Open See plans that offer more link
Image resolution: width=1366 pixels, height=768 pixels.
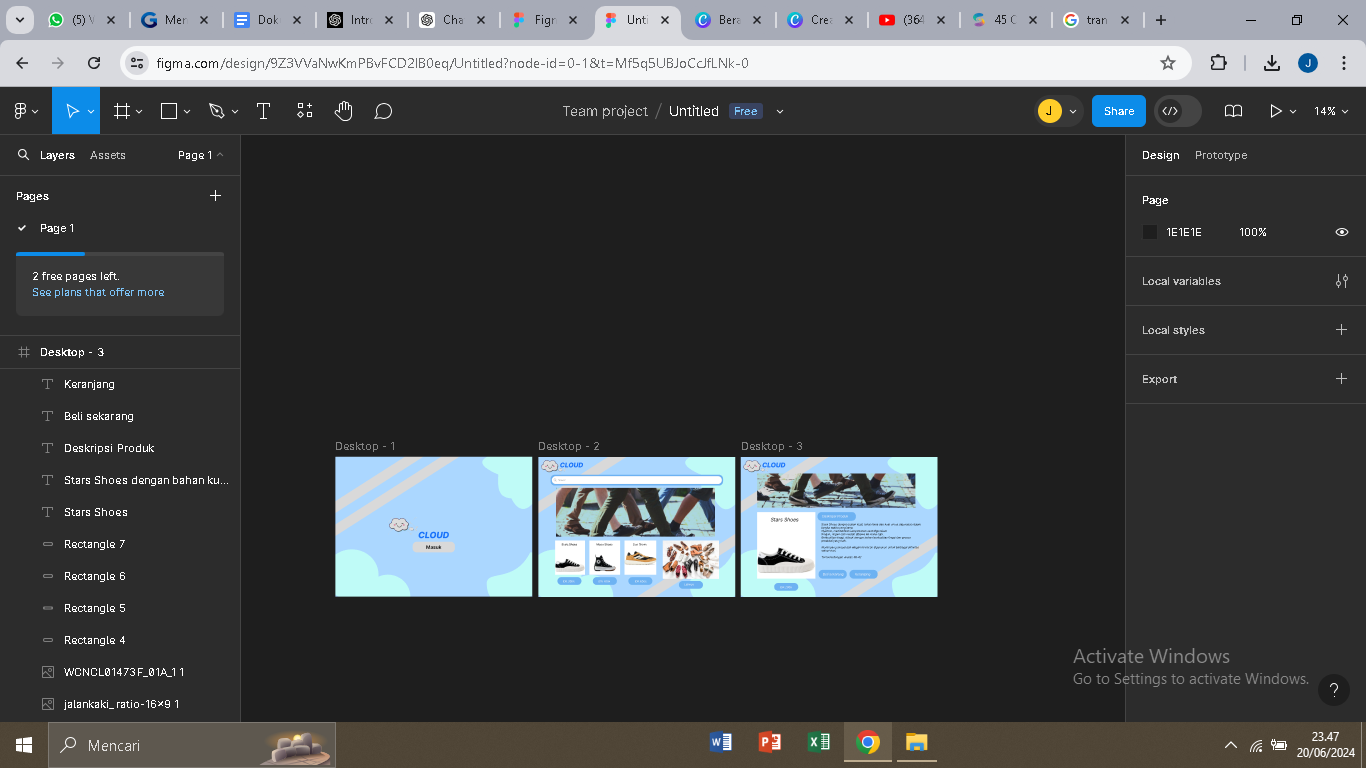(98, 292)
